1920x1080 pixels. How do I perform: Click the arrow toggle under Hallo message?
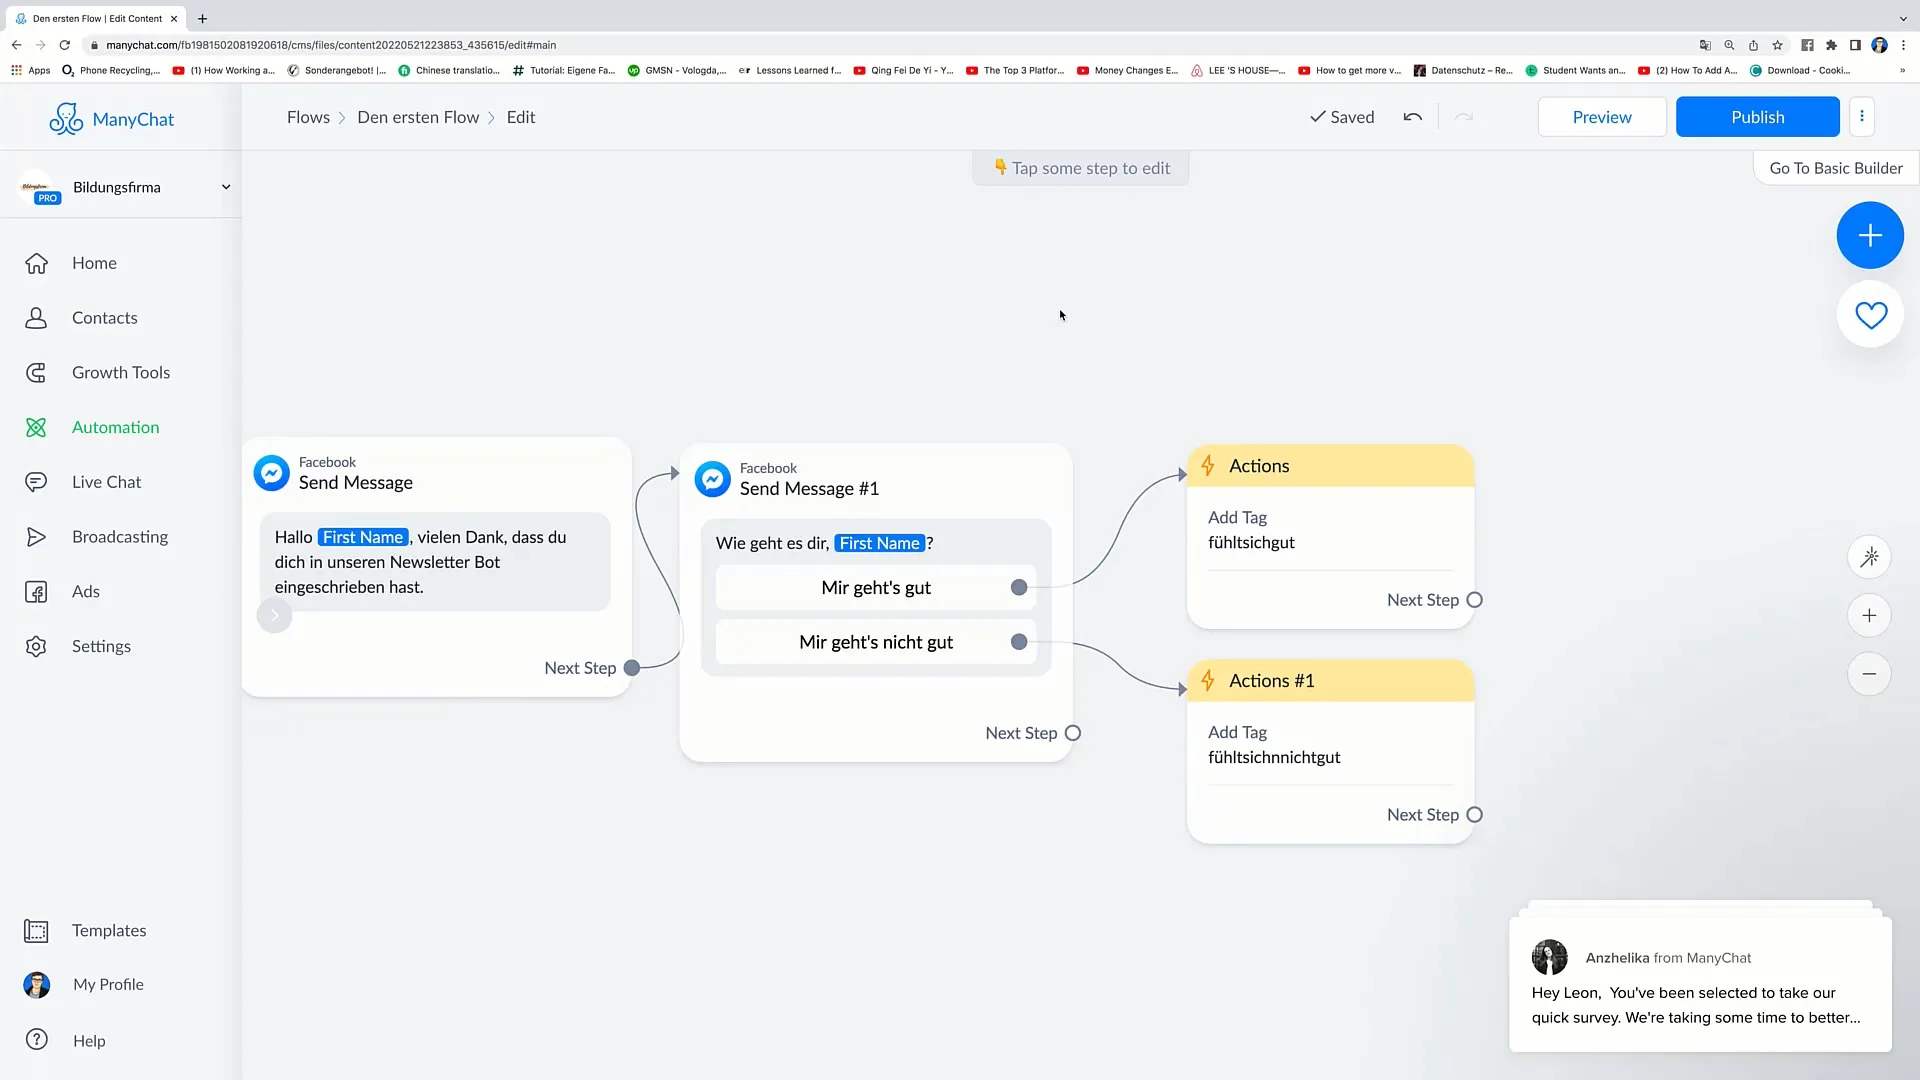[274, 615]
